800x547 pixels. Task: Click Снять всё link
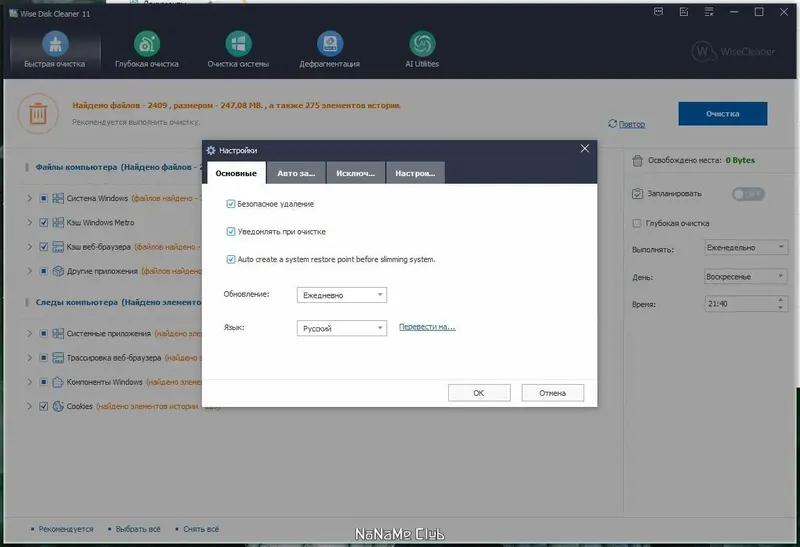(201, 529)
